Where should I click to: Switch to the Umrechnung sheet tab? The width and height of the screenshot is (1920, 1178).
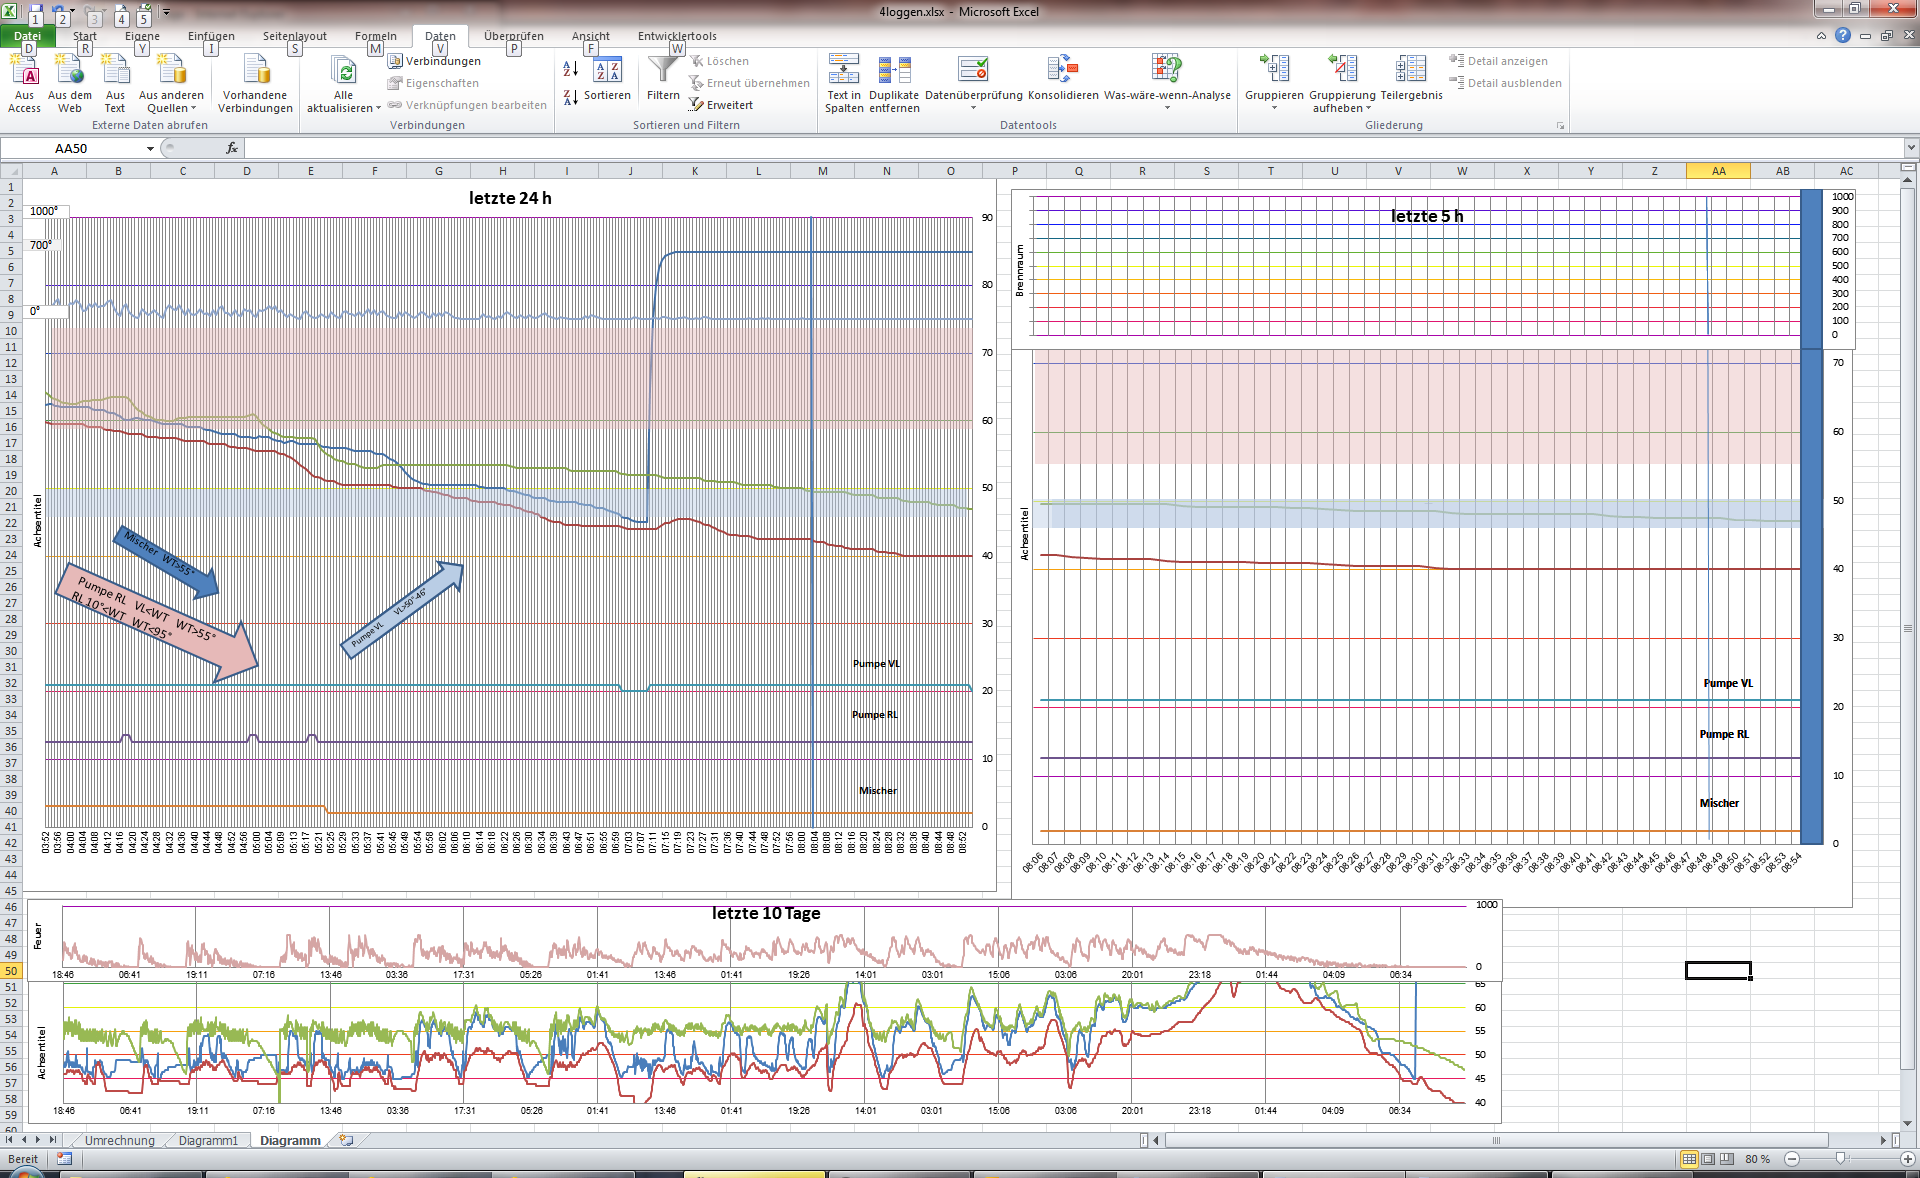point(119,1140)
